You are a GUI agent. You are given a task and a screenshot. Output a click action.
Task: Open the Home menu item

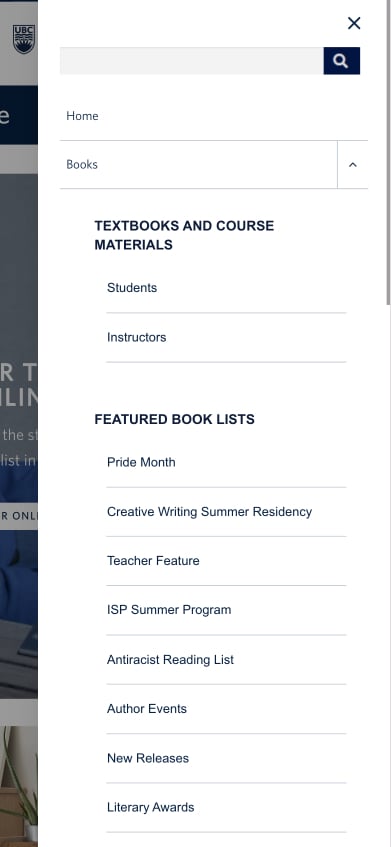point(214,116)
